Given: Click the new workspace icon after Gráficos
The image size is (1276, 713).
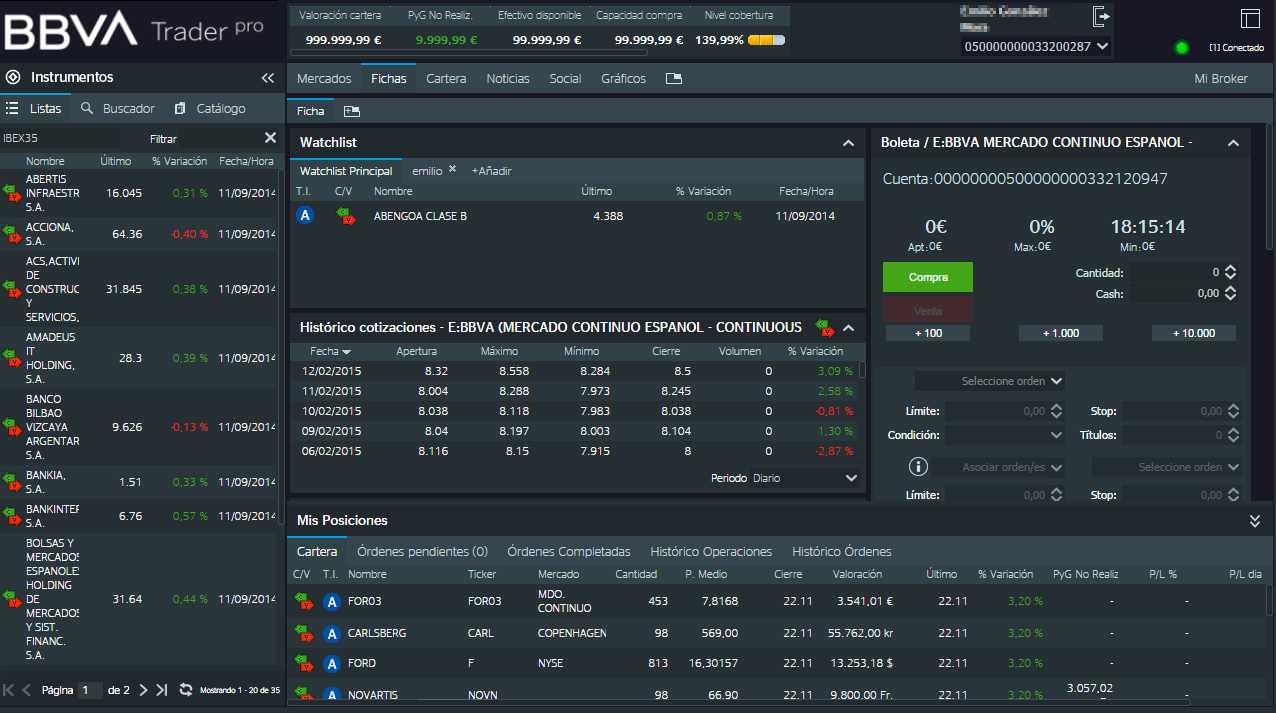Looking at the screenshot, I should [673, 79].
